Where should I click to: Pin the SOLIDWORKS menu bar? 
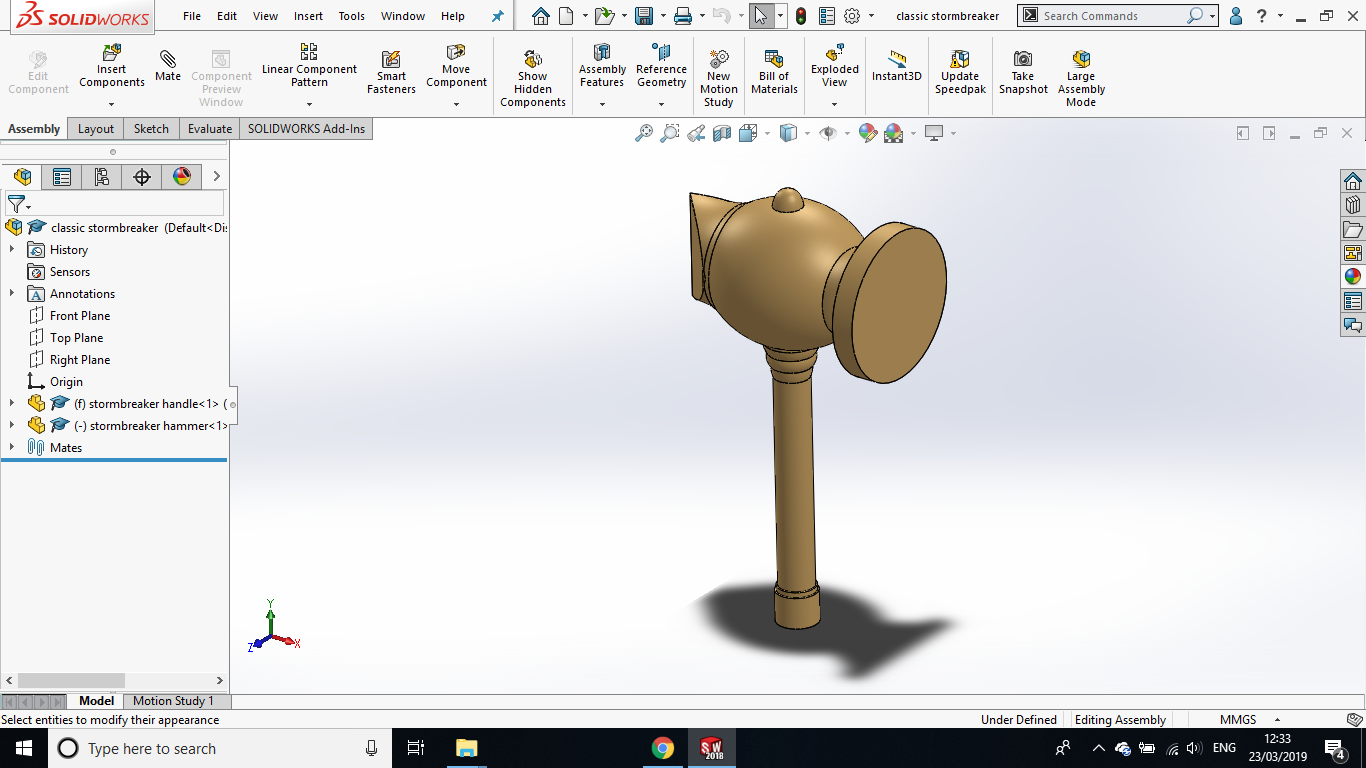point(498,16)
